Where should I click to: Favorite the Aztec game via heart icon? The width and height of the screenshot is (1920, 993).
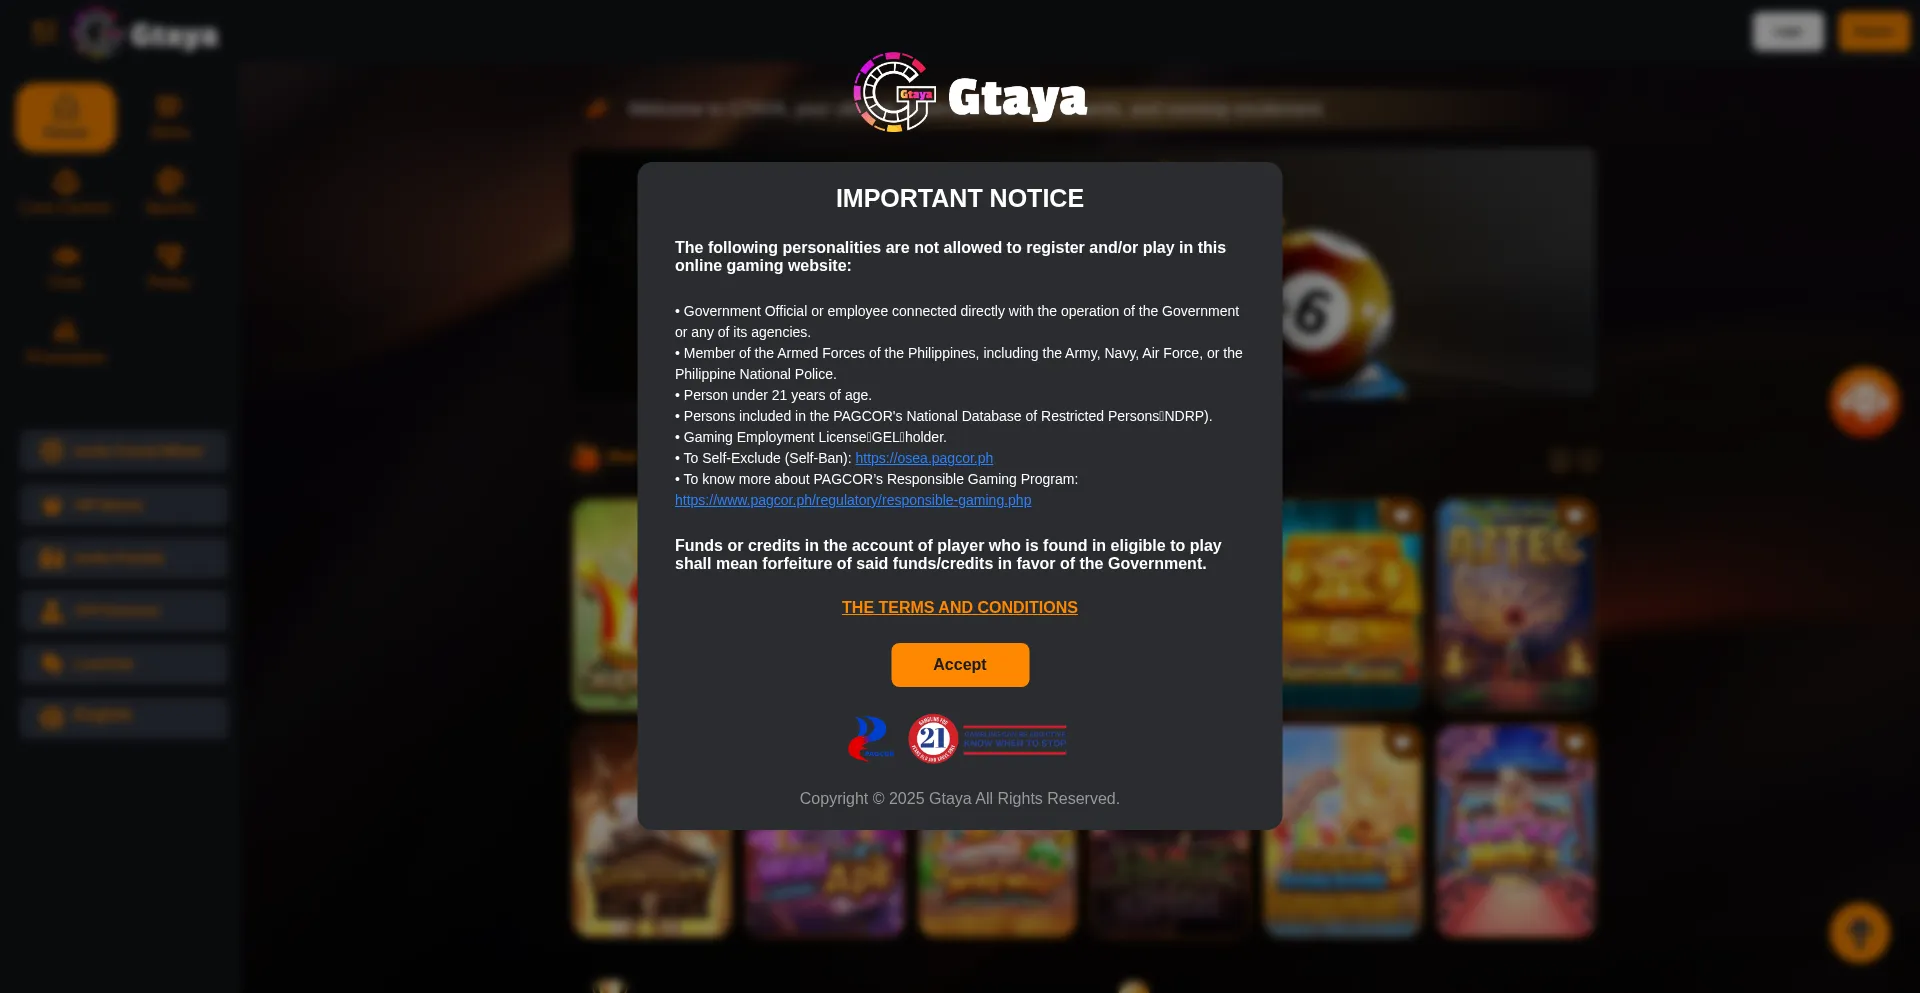coord(1575,516)
